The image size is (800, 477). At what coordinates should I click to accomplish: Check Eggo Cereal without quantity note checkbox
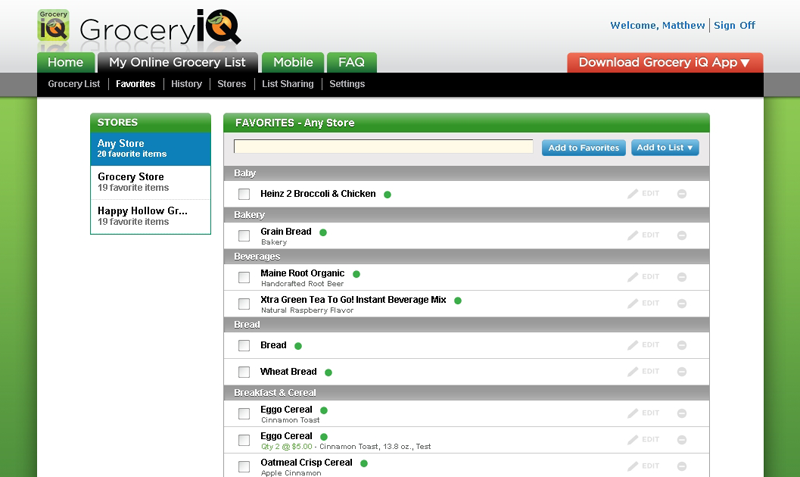[244, 413]
